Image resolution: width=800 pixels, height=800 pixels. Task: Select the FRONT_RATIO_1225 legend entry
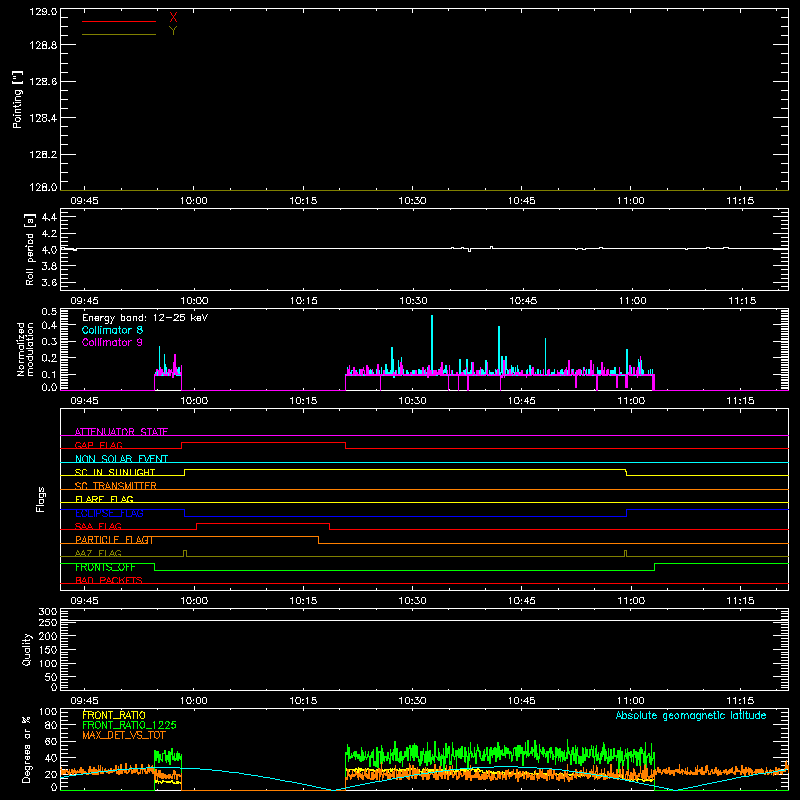(129, 725)
